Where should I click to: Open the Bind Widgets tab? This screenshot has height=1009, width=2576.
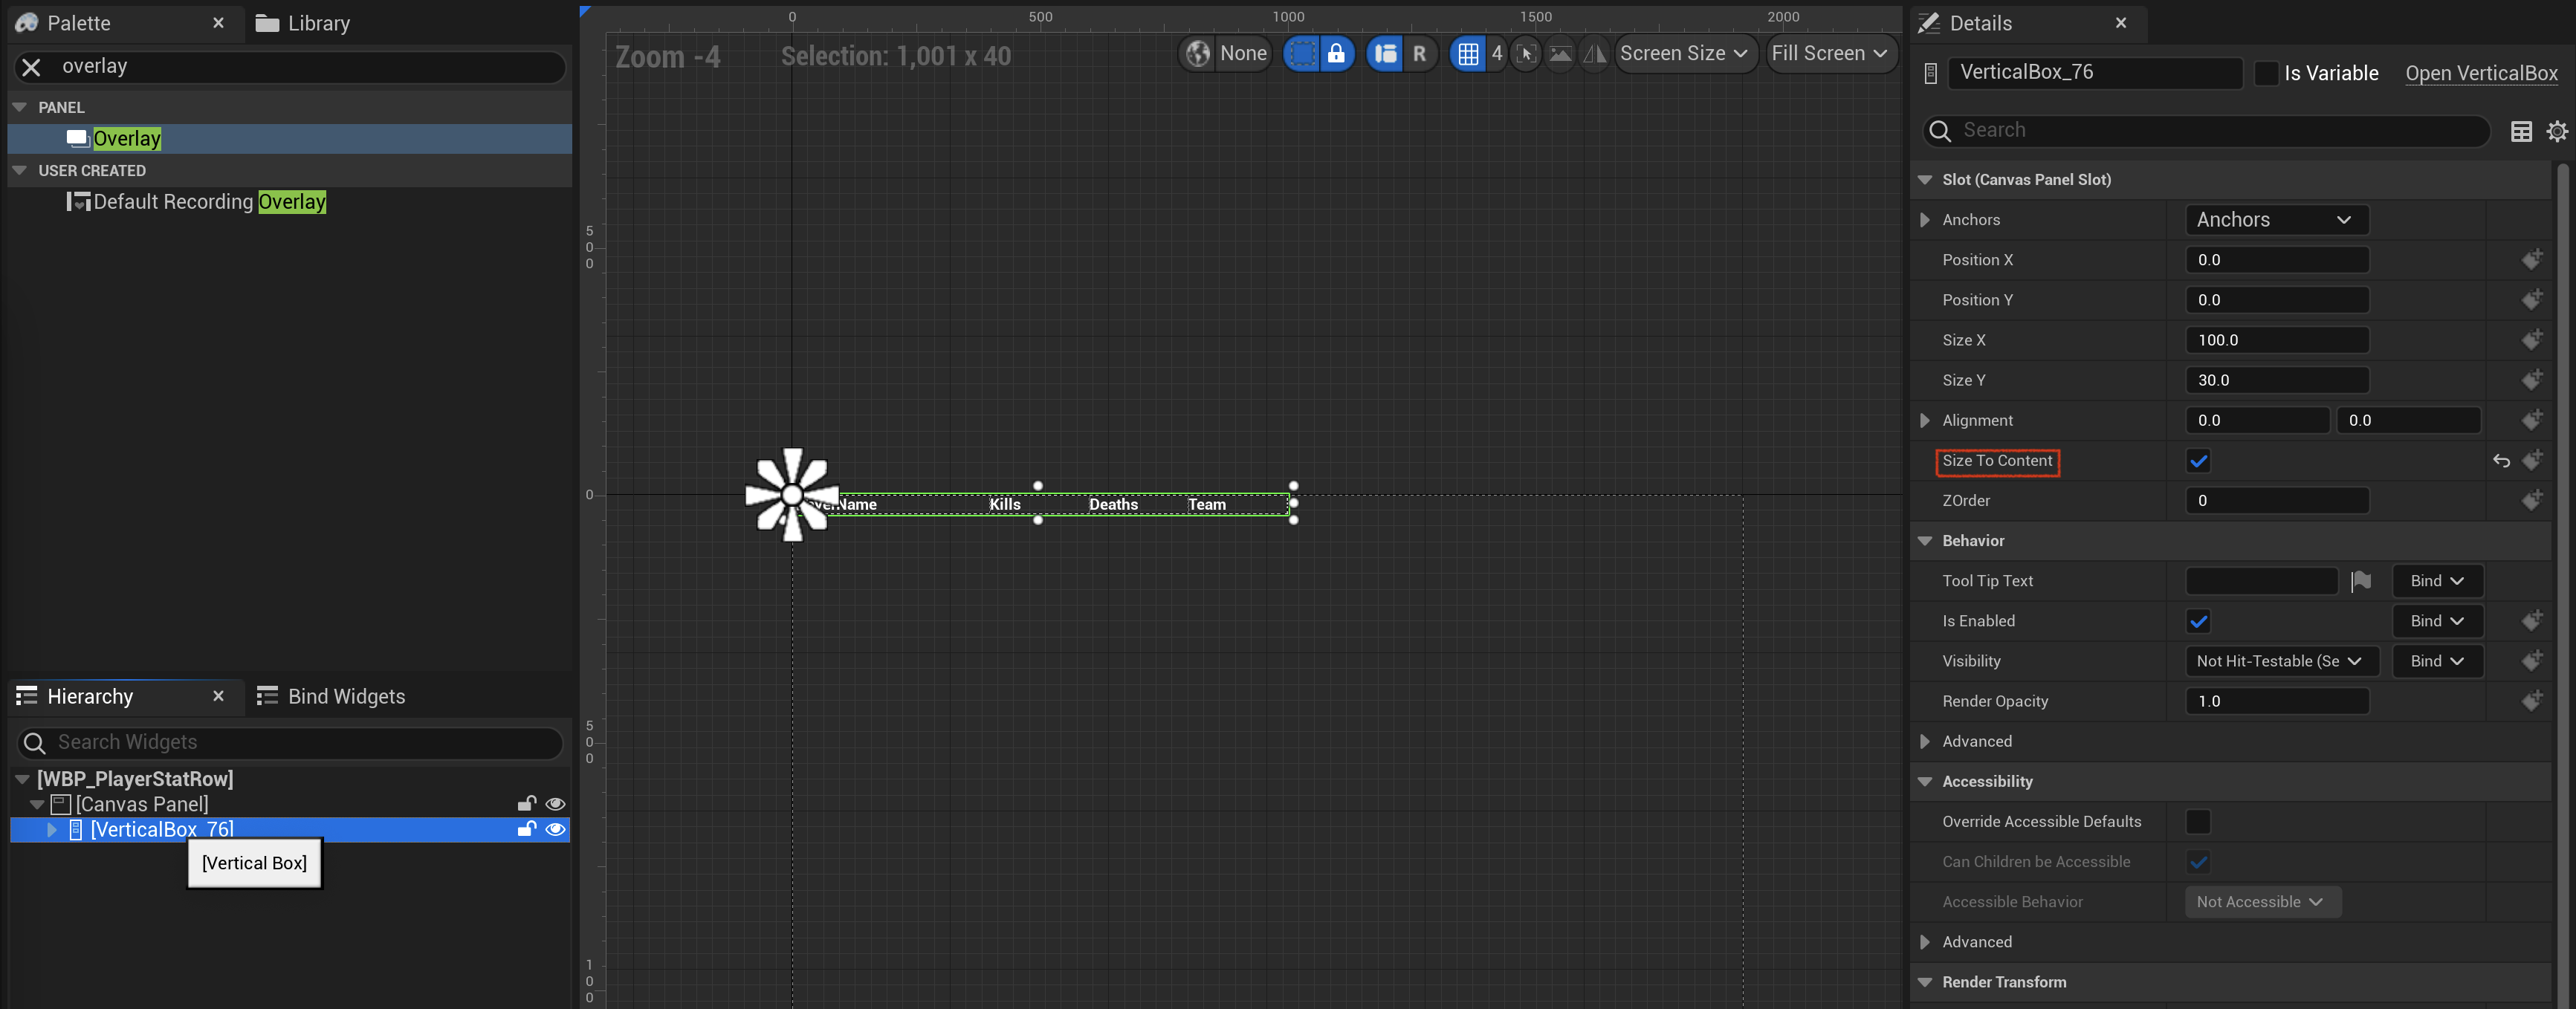(x=331, y=696)
